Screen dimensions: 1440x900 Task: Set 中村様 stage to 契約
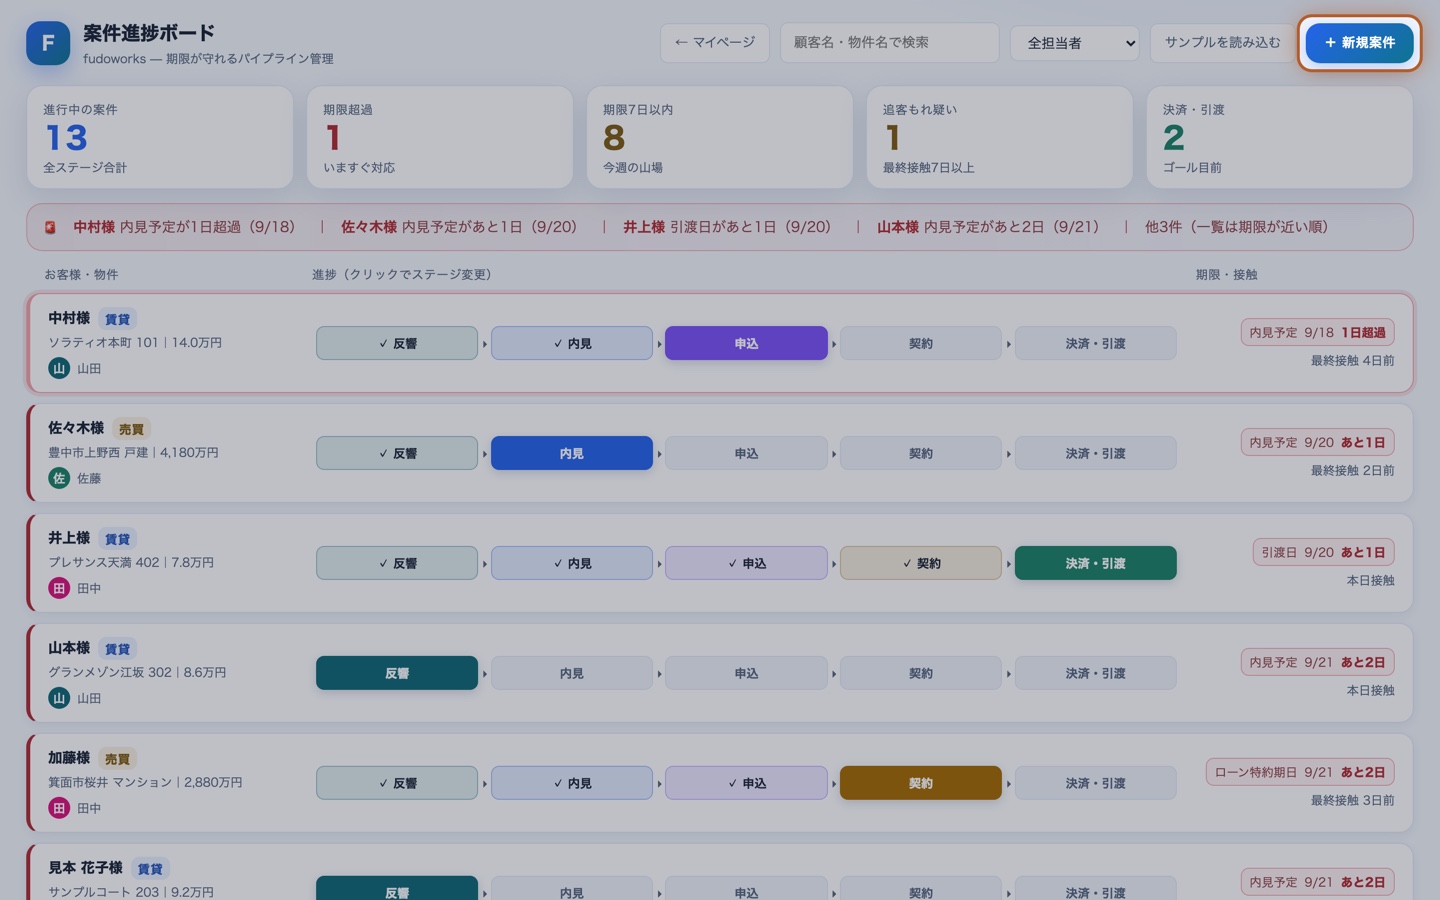[921, 343]
